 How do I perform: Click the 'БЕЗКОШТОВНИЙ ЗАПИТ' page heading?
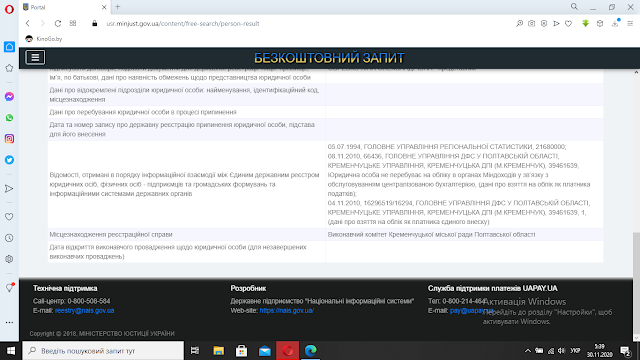click(329, 58)
